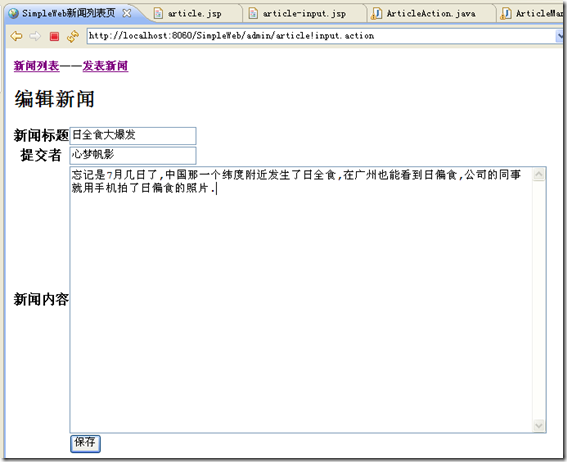
Task: Click the article.jsp file icon
Action: click(x=158, y=14)
